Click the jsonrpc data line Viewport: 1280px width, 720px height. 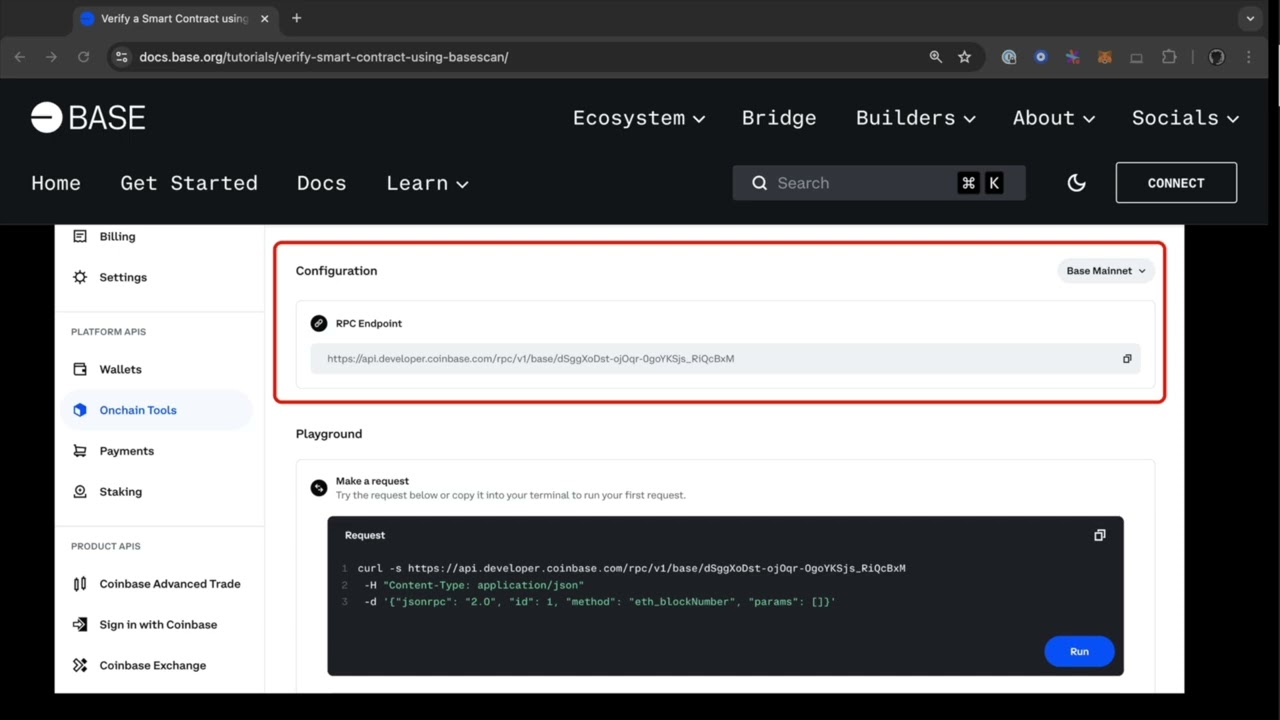click(x=600, y=602)
